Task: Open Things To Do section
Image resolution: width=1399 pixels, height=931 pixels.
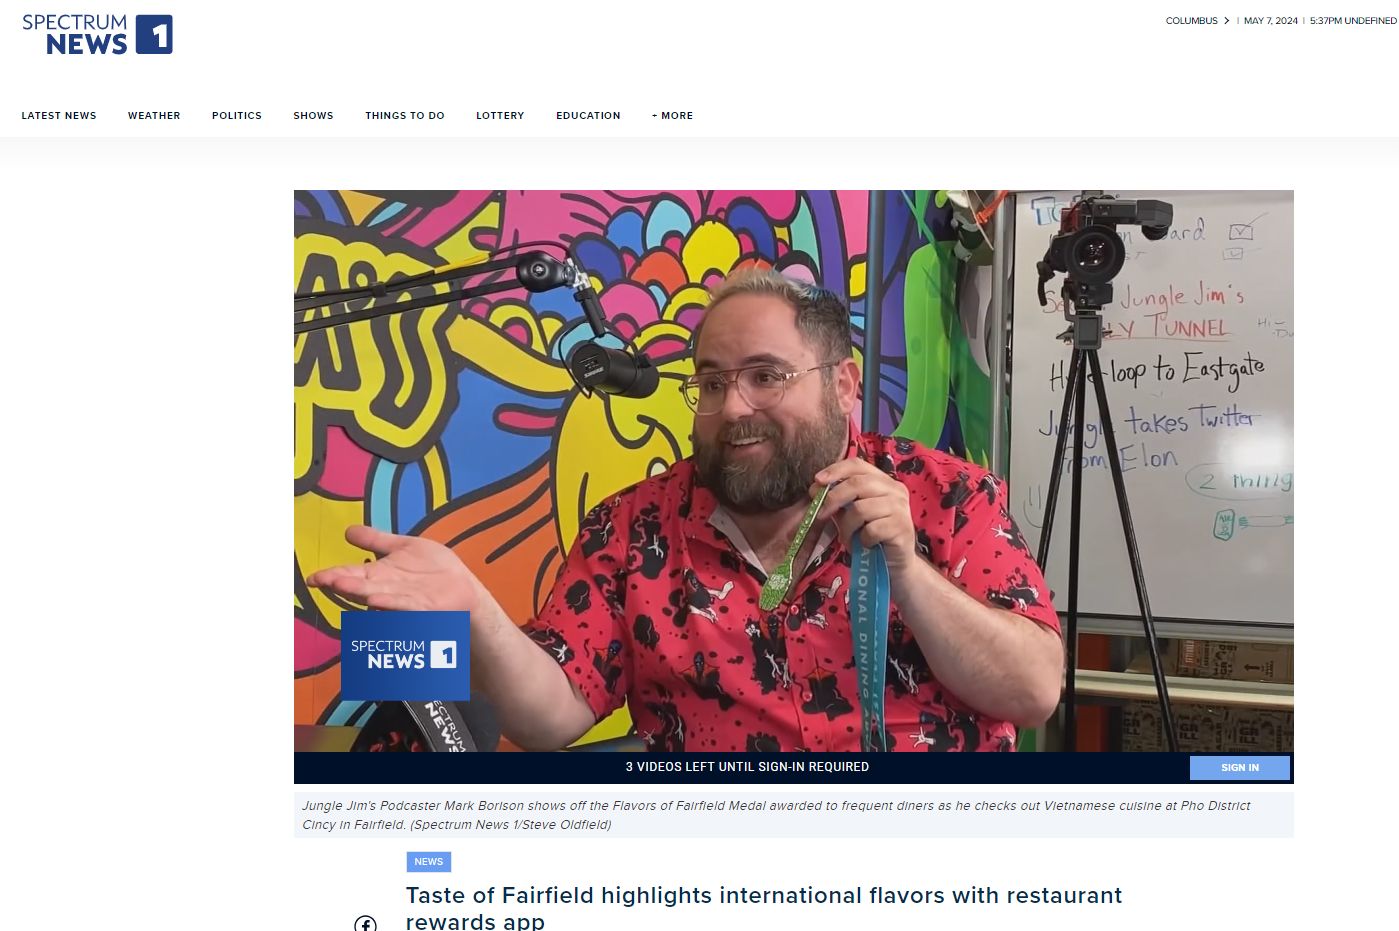Action: coord(405,116)
